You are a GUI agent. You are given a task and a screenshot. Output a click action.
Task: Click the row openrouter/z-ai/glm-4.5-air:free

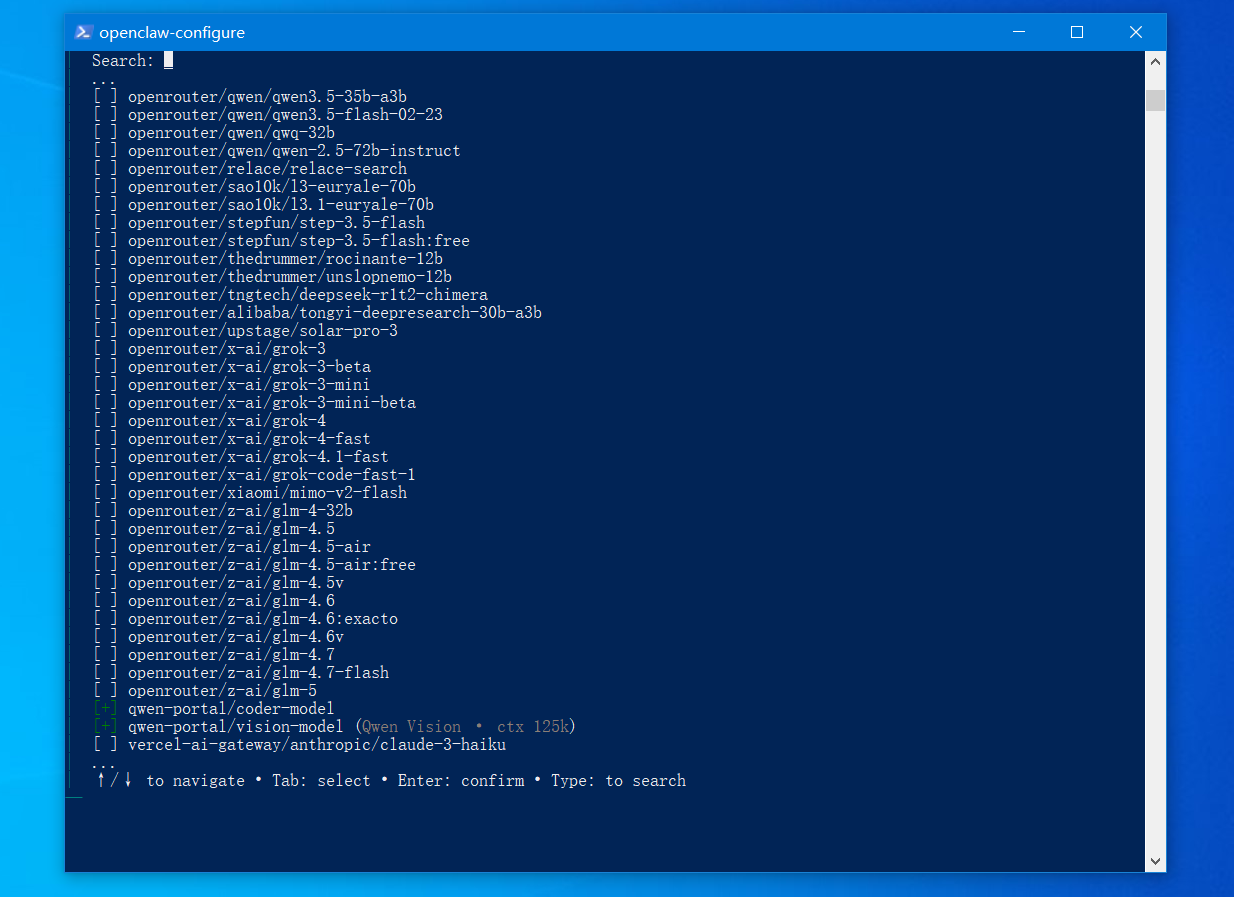click(254, 565)
